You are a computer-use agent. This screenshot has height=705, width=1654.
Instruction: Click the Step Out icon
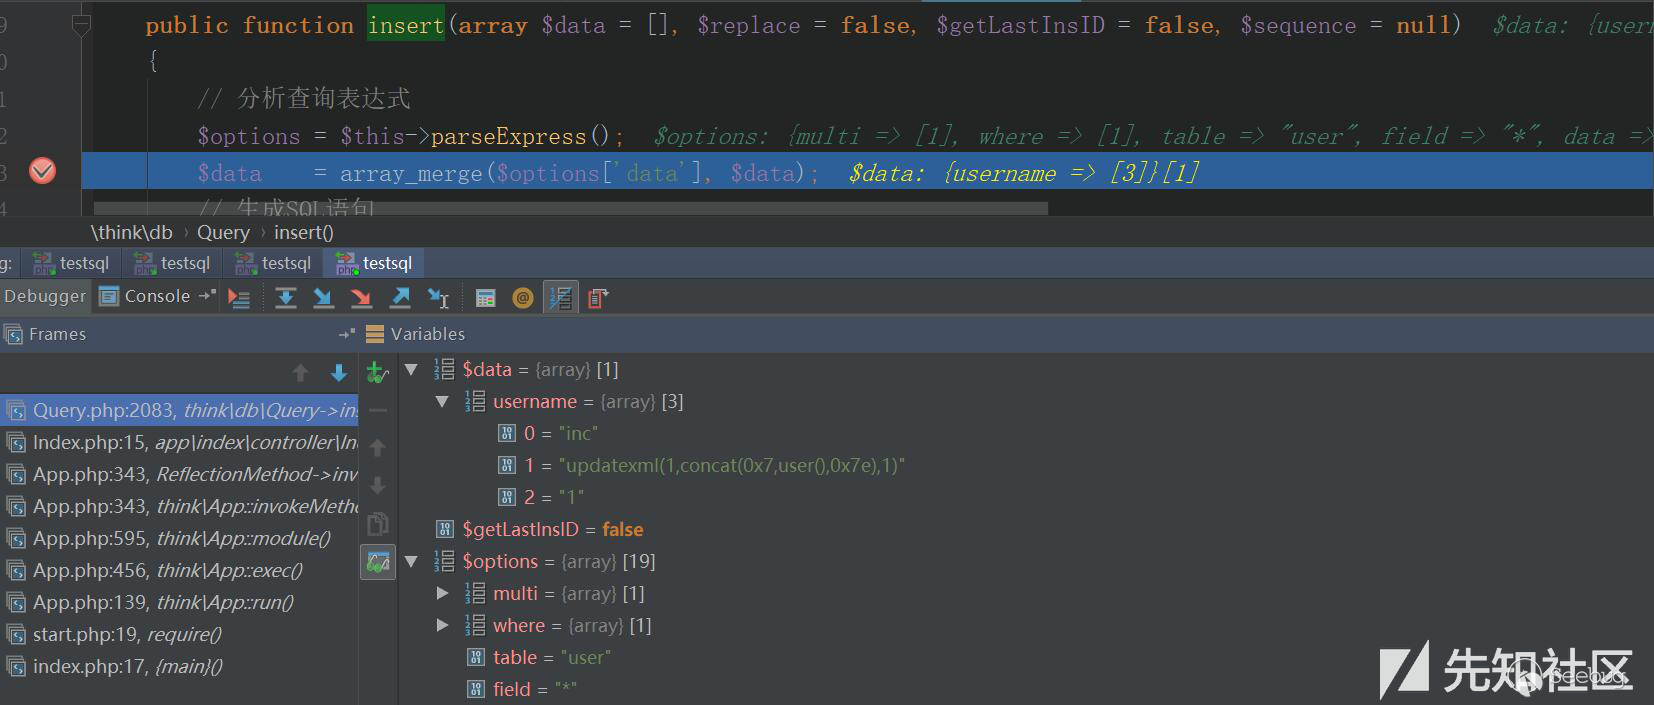click(400, 297)
